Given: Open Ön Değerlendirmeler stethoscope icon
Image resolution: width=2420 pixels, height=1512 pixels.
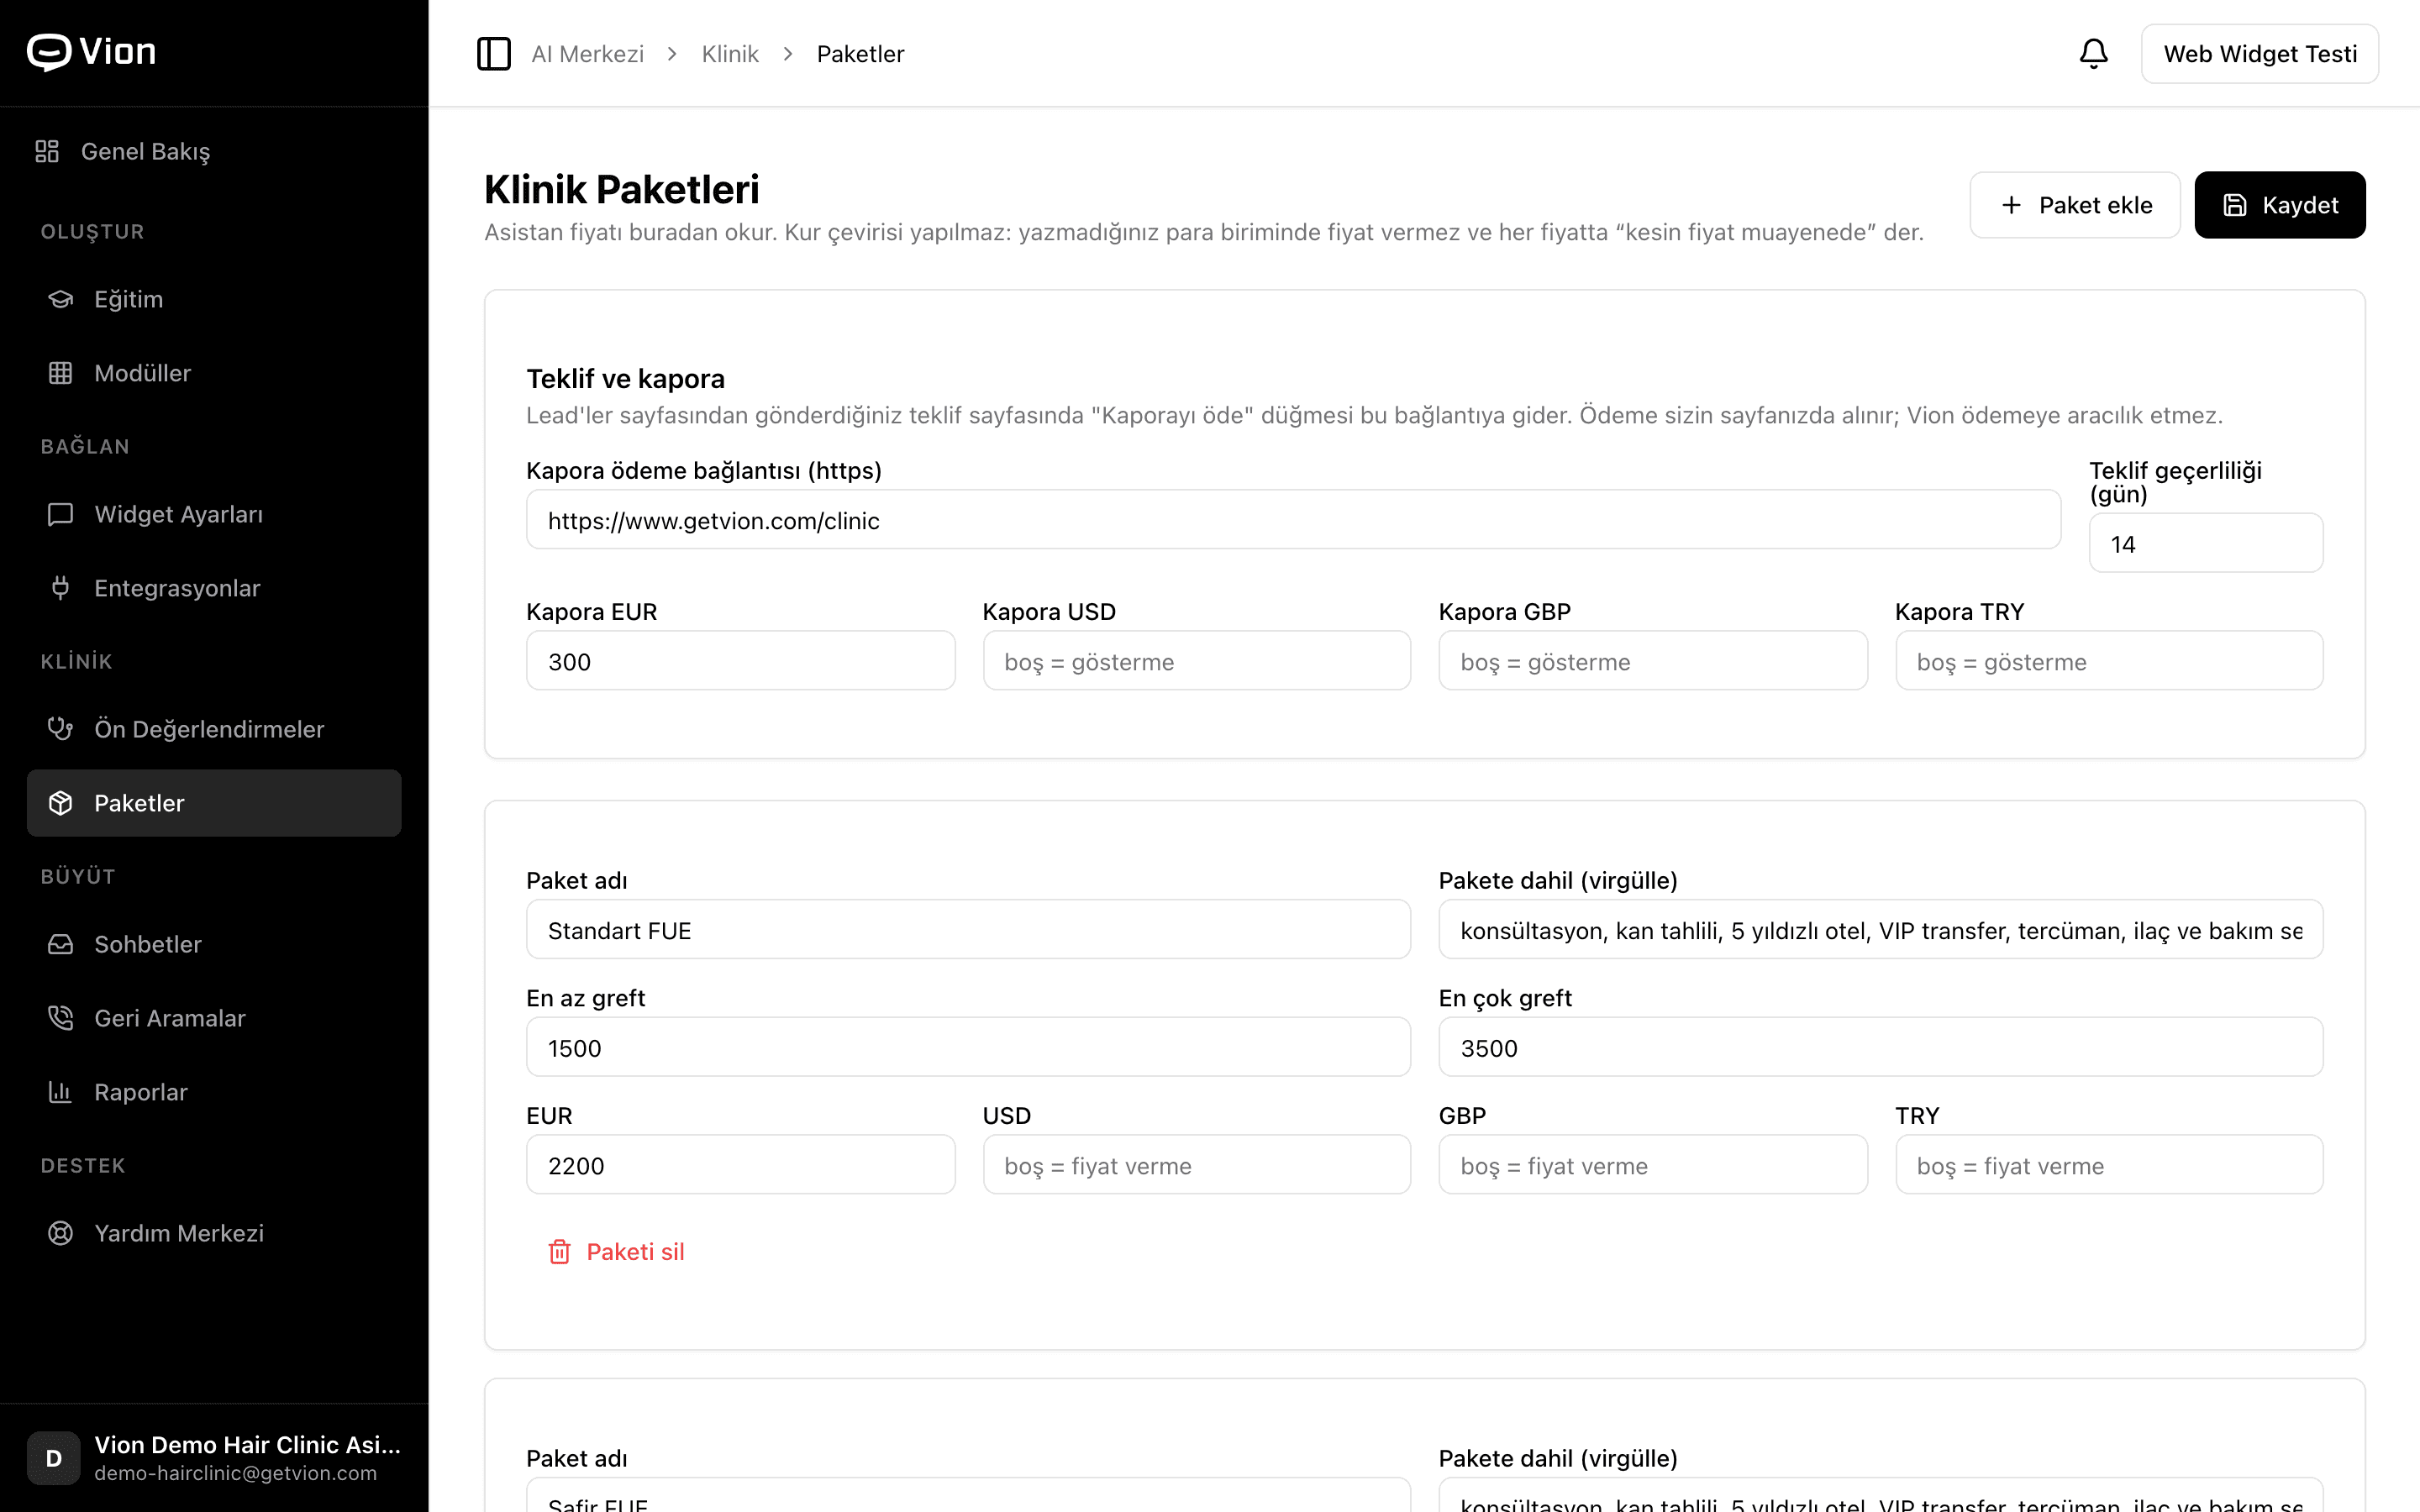Looking at the screenshot, I should pyautogui.click(x=61, y=729).
